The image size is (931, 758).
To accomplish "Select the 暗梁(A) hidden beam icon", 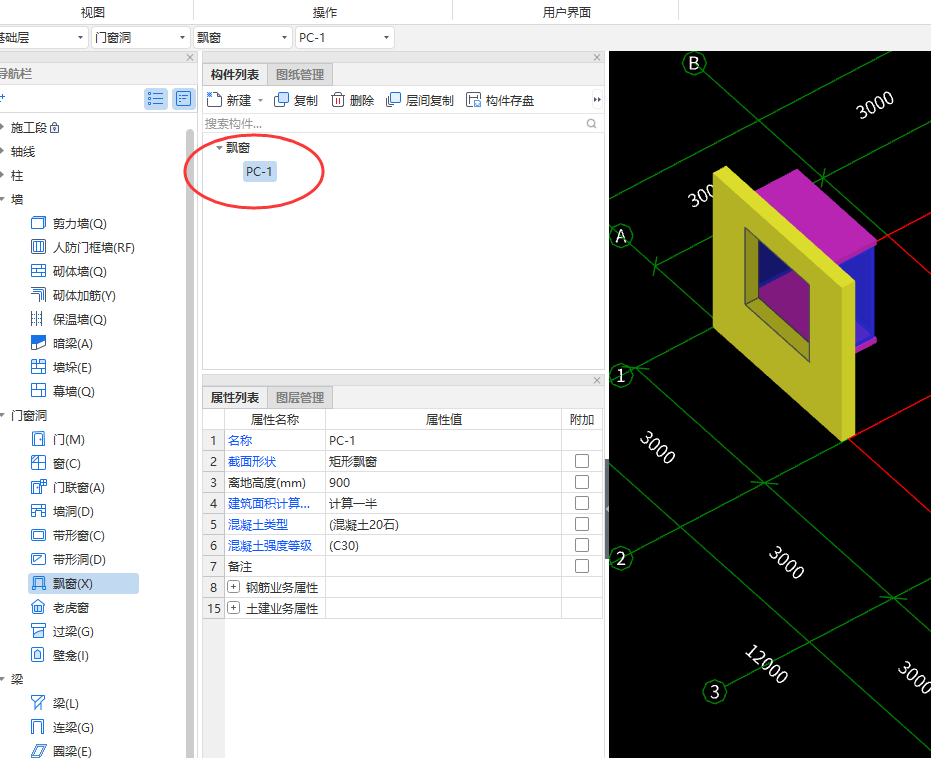I will click(x=38, y=343).
